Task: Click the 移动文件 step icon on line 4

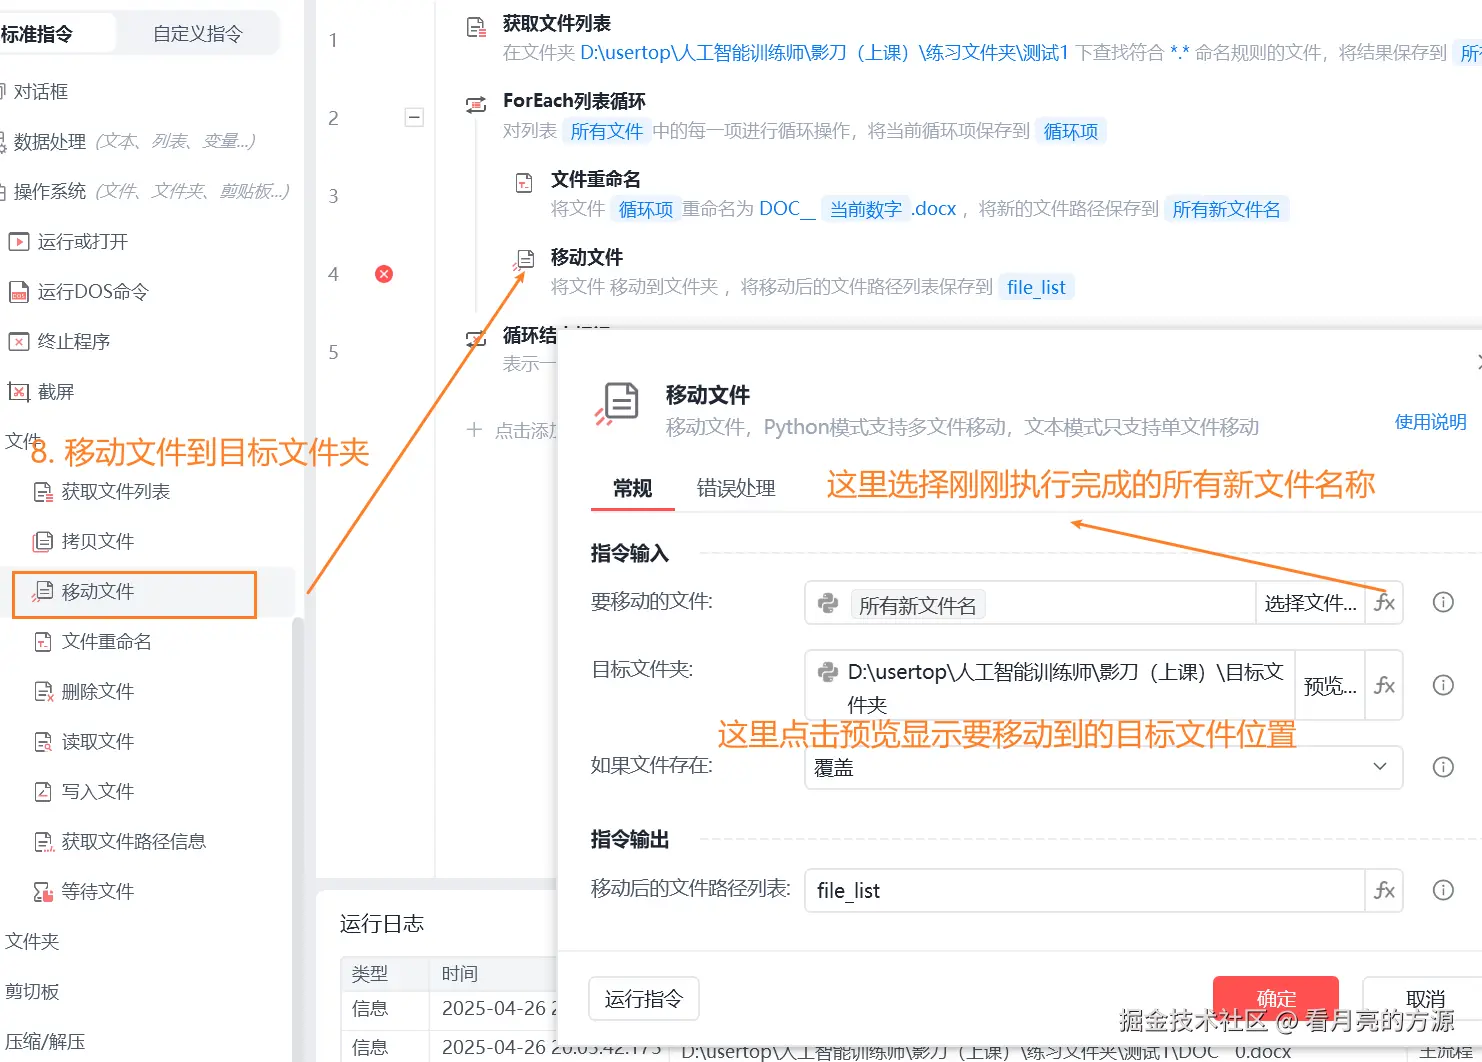Action: pyautogui.click(x=522, y=260)
